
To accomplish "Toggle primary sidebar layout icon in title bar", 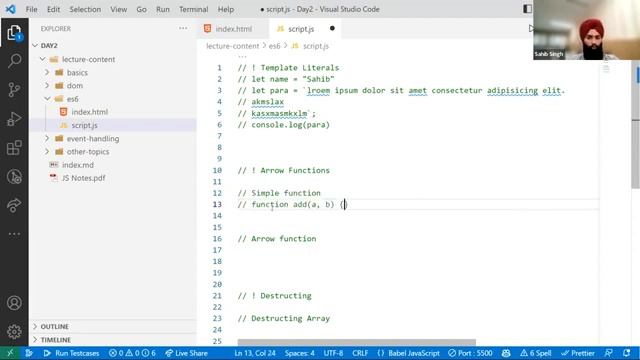I will (527, 9).
